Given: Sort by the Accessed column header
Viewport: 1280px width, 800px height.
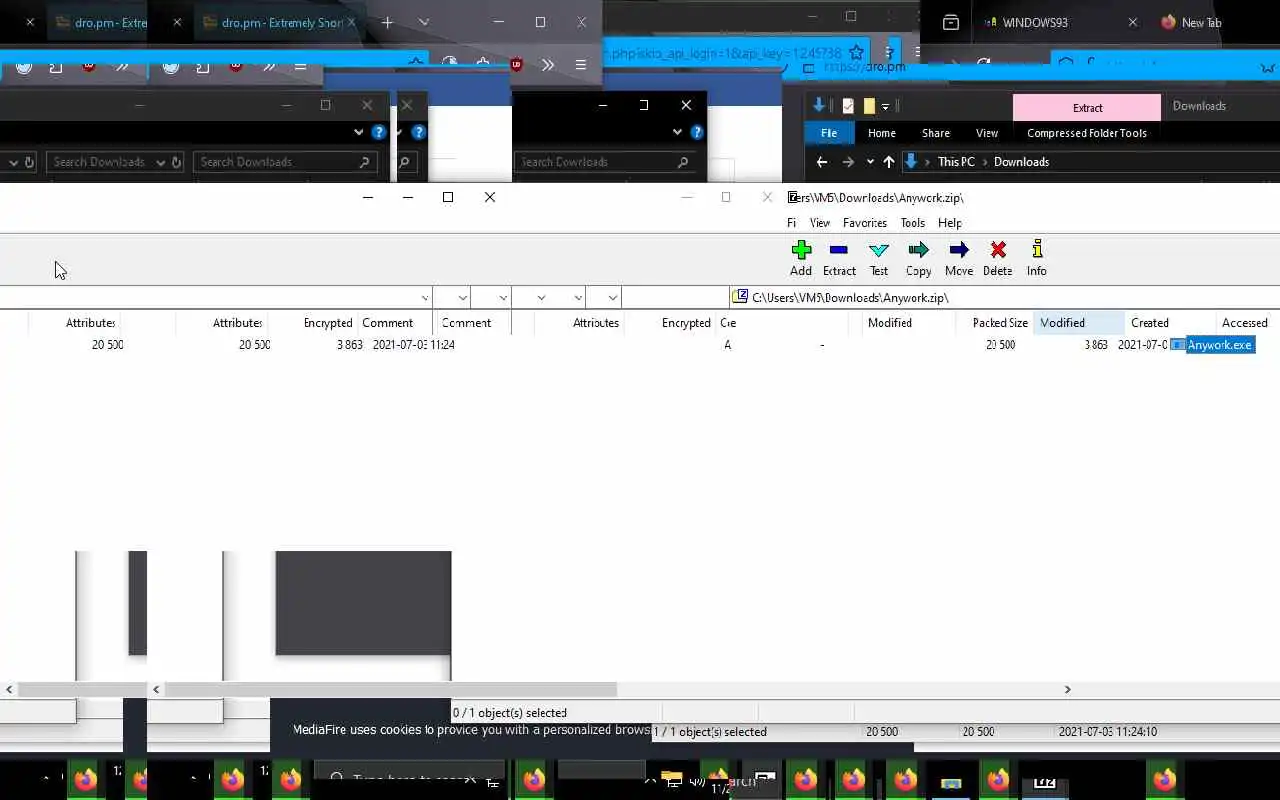Looking at the screenshot, I should 1244,323.
